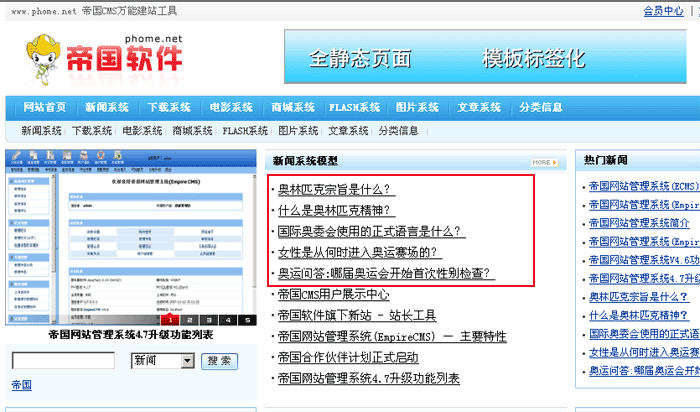The height and width of the screenshot is (412, 700).
Task: Open FLASH系统 in blue navigation bar
Action: [x=354, y=107]
